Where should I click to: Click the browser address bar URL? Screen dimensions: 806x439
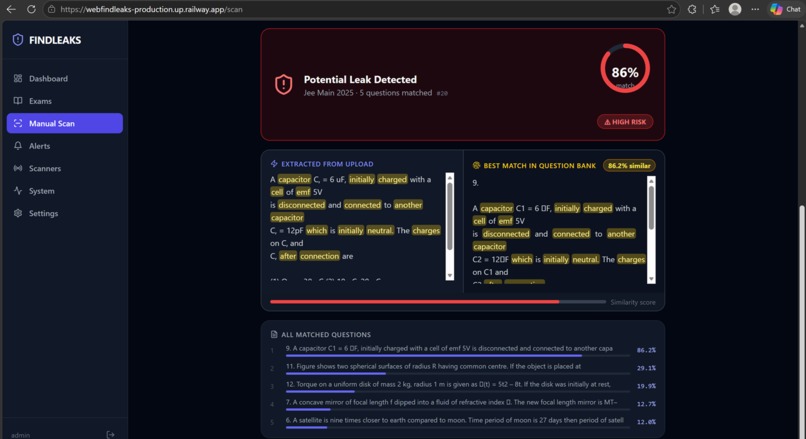151,9
